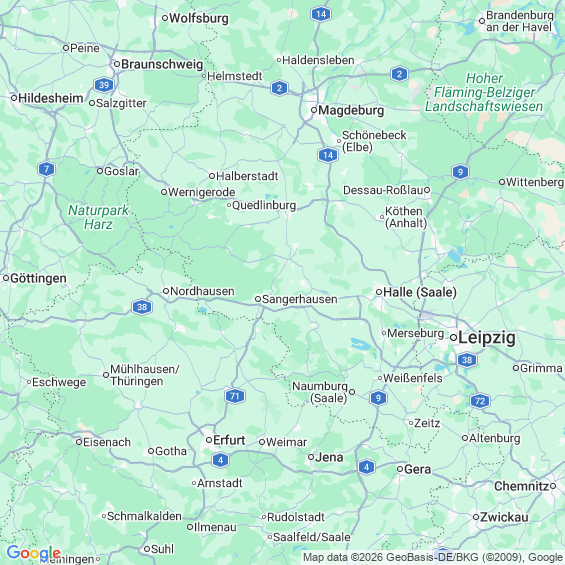The image size is (565, 565).
Task: Select the Halle (Saale) city label
Action: pos(420,292)
